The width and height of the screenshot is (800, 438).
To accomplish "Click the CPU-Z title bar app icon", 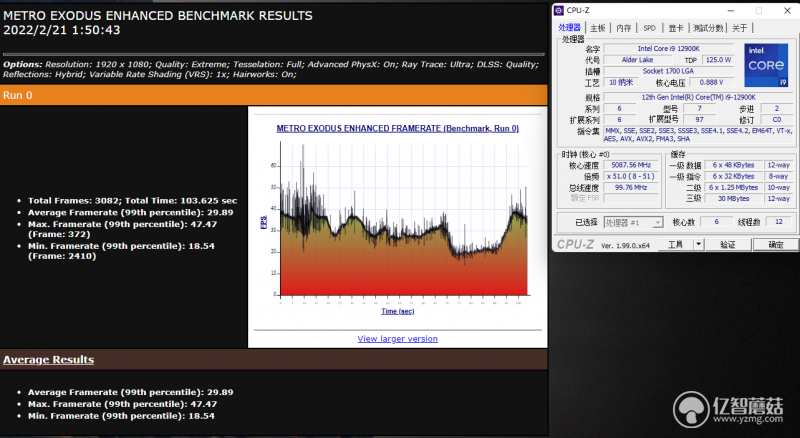I will (x=559, y=10).
